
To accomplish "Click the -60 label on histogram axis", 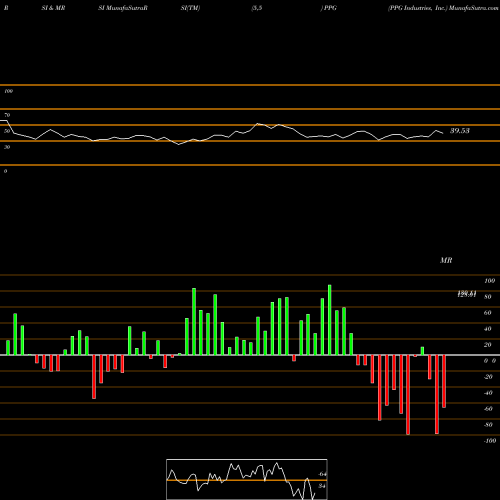I will (x=488, y=409).
